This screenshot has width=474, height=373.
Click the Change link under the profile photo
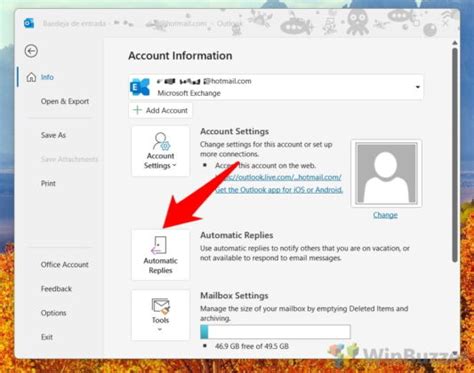point(385,215)
